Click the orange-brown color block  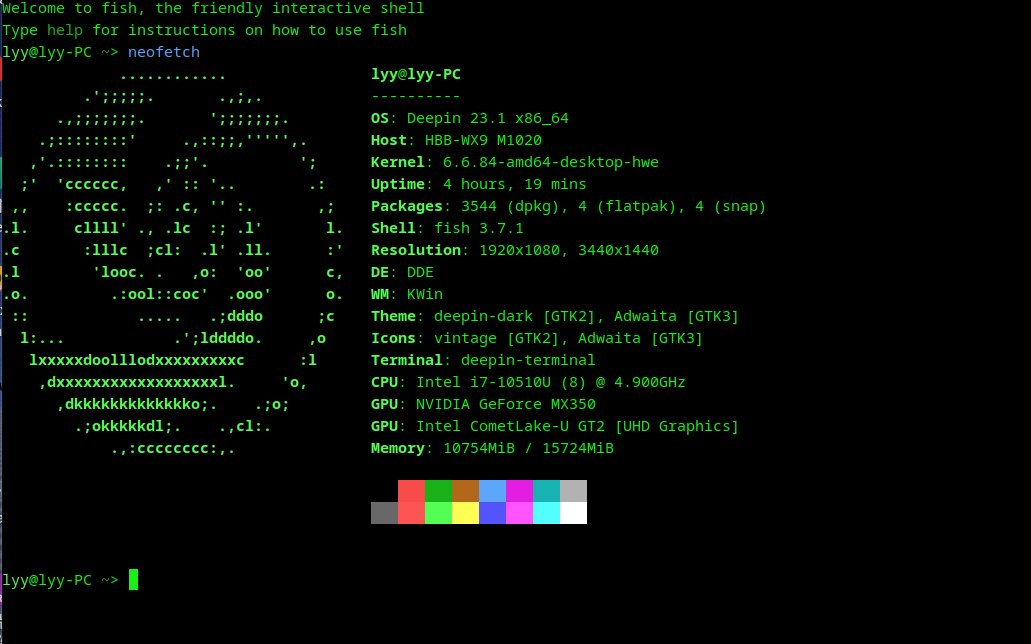465,491
